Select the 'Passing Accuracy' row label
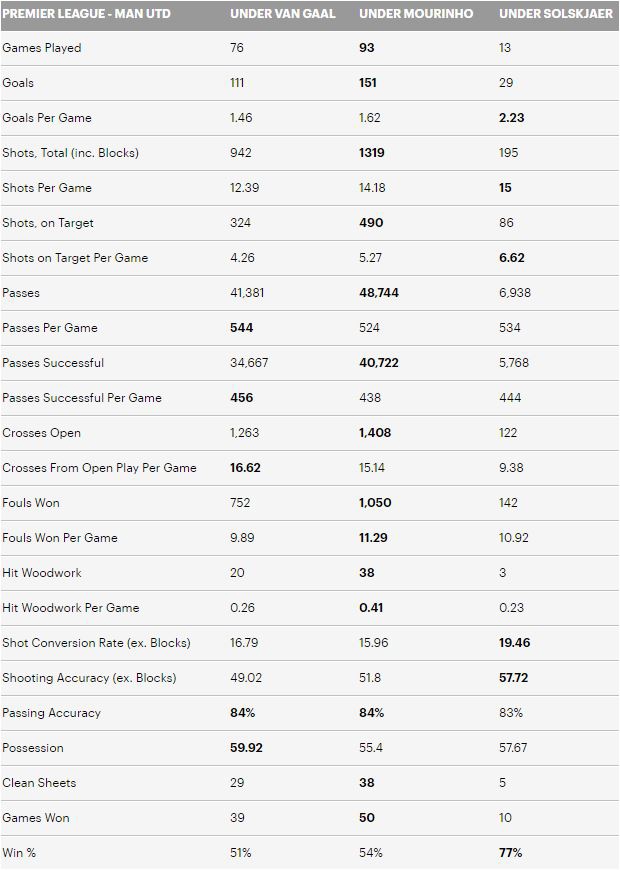The image size is (620, 870). pos(52,713)
